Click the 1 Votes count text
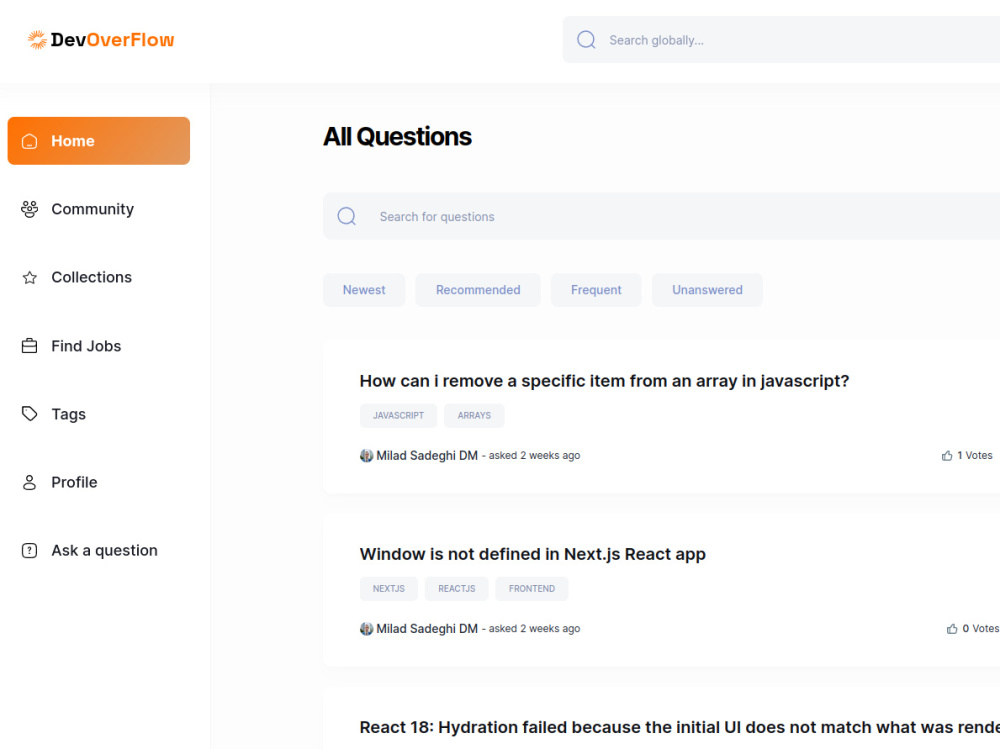The width and height of the screenshot is (1000, 749). click(975, 456)
